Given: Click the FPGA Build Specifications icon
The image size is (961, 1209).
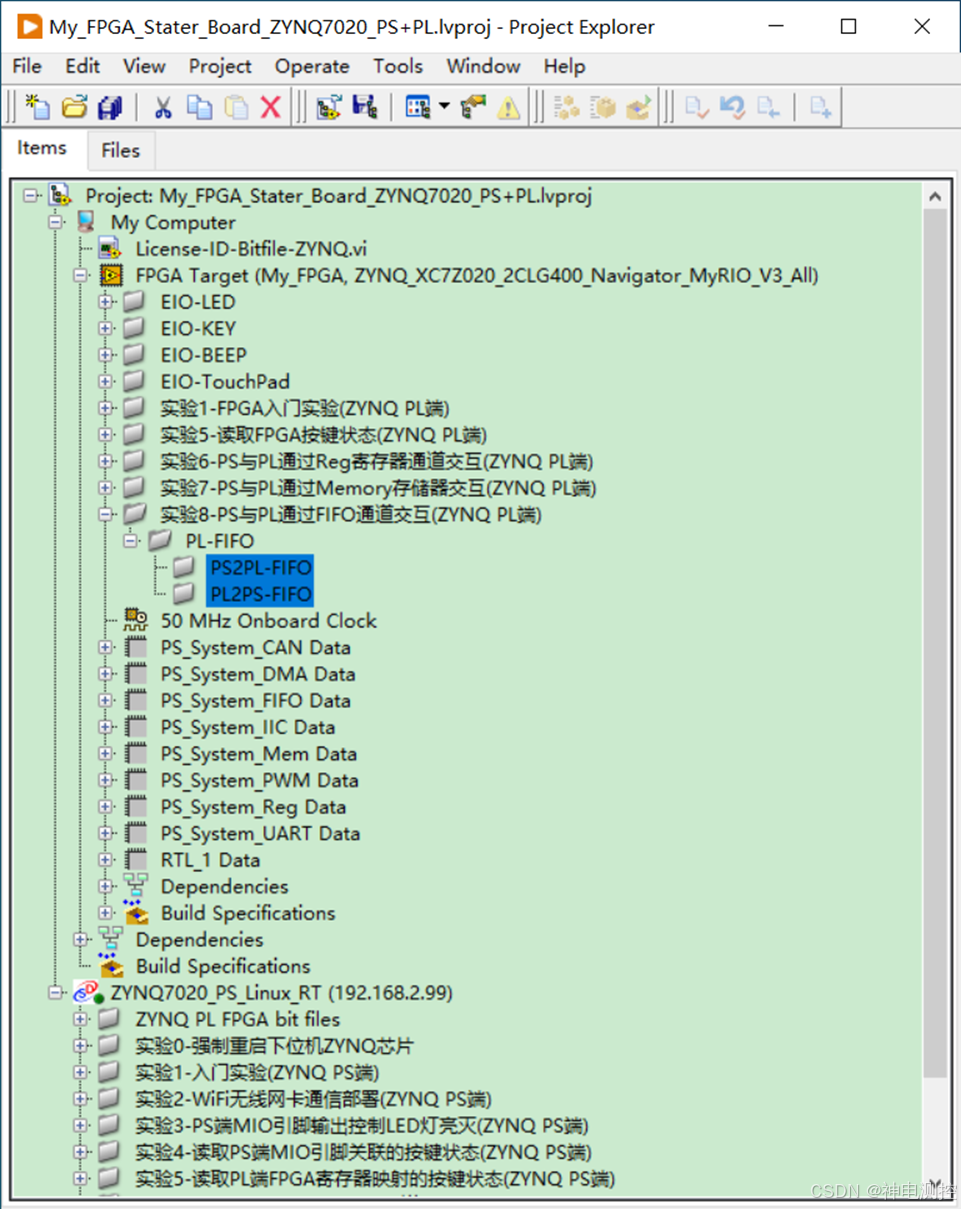Looking at the screenshot, I should pyautogui.click(x=136, y=912).
